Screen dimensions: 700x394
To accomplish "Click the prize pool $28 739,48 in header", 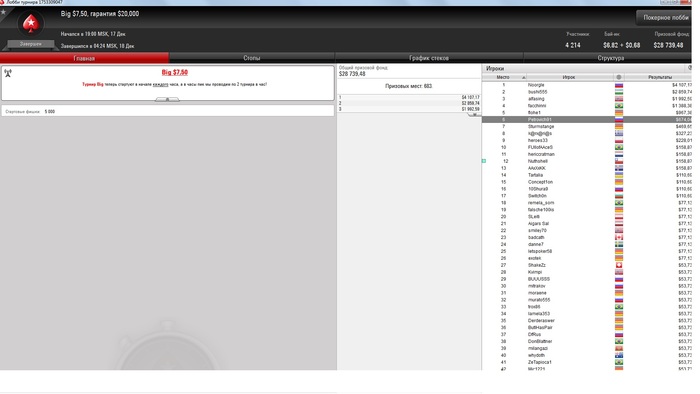I will coord(668,45).
